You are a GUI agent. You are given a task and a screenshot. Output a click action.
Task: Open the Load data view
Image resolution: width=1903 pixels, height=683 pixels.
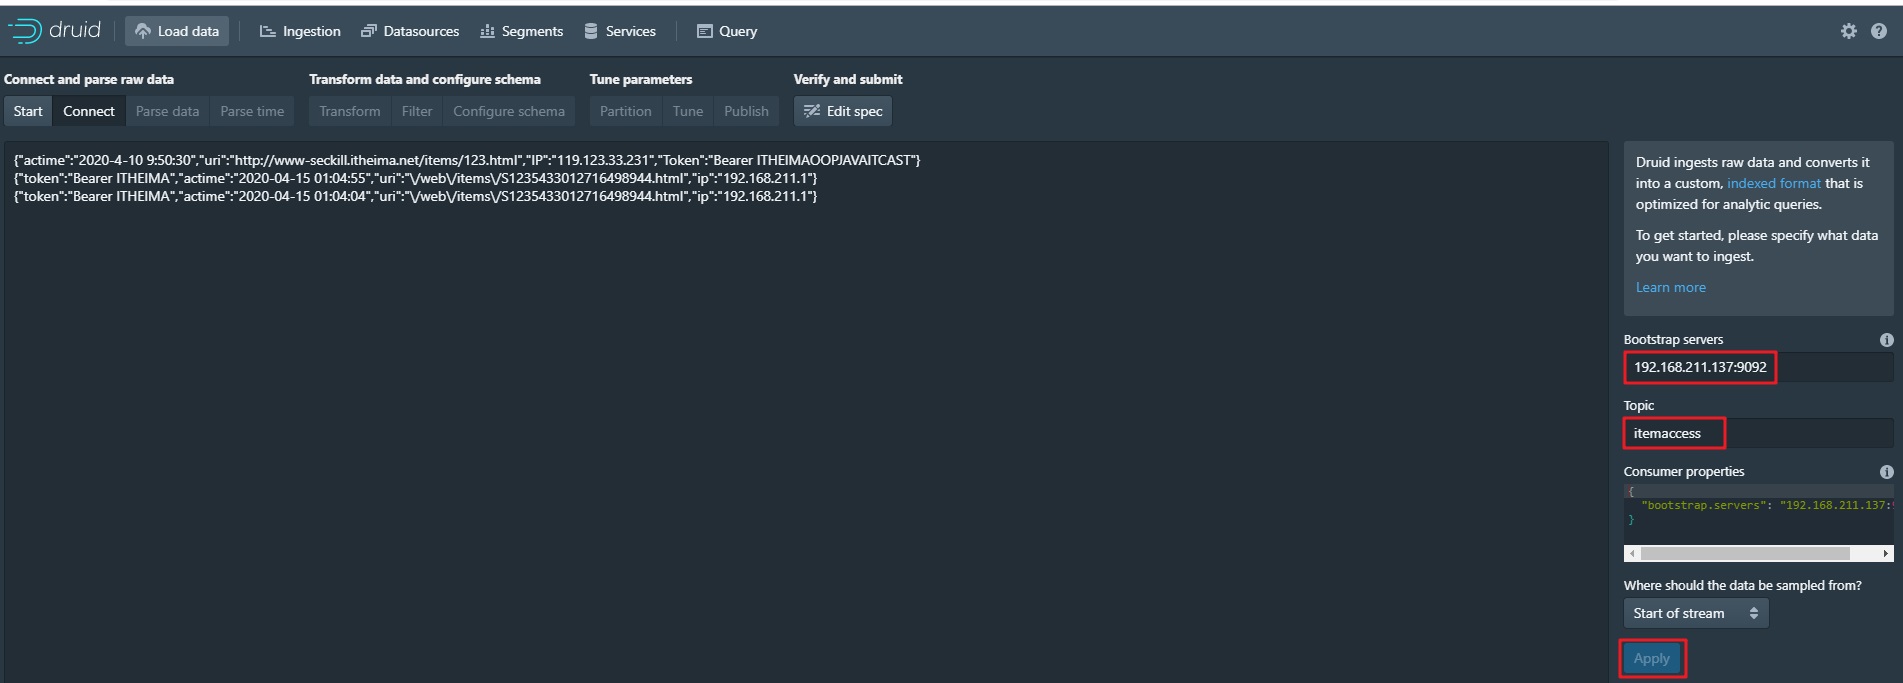[177, 31]
